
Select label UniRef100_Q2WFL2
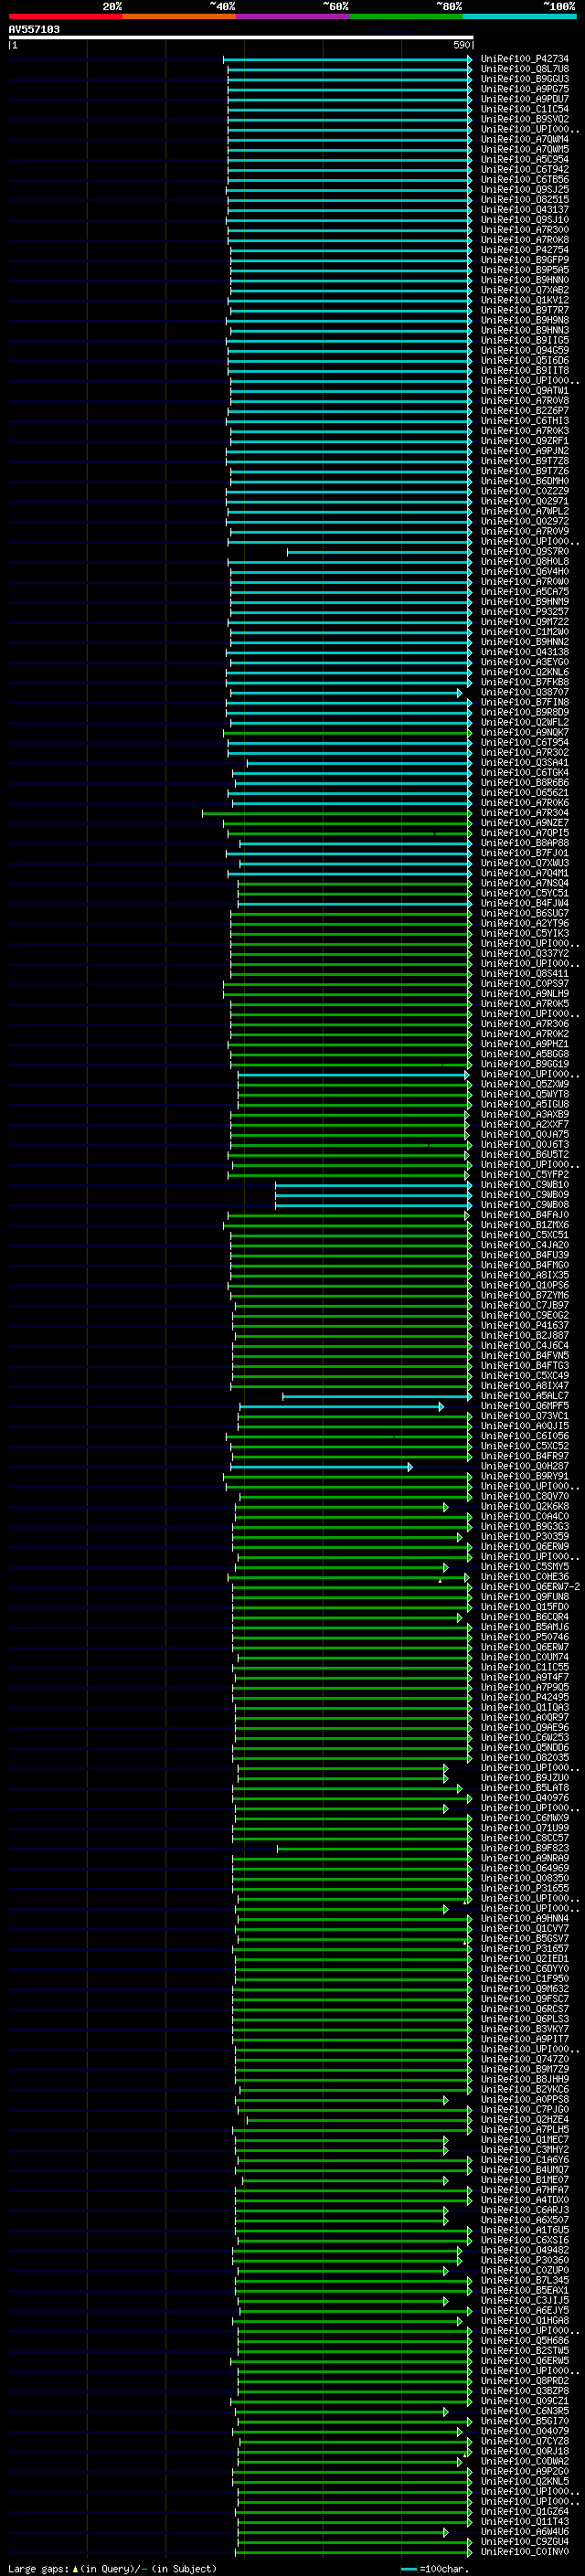(x=524, y=722)
